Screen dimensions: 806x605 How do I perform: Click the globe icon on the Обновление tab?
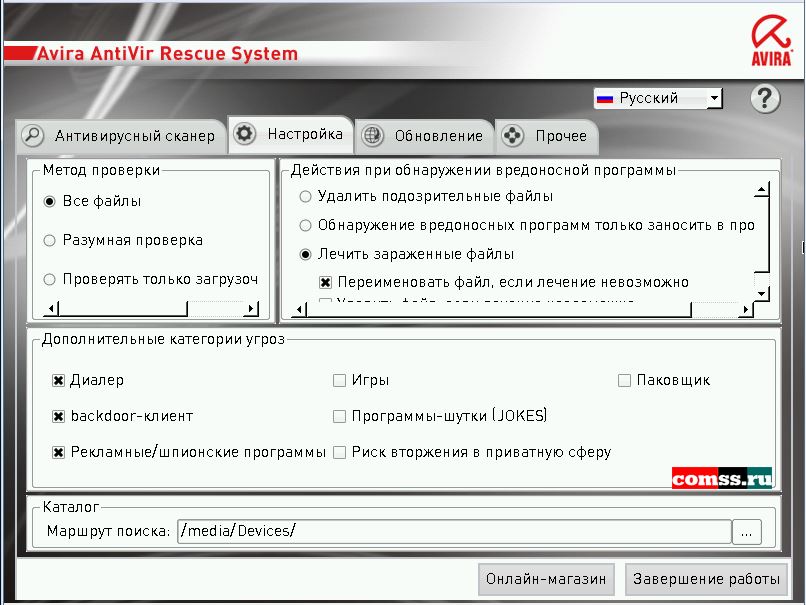click(372, 136)
